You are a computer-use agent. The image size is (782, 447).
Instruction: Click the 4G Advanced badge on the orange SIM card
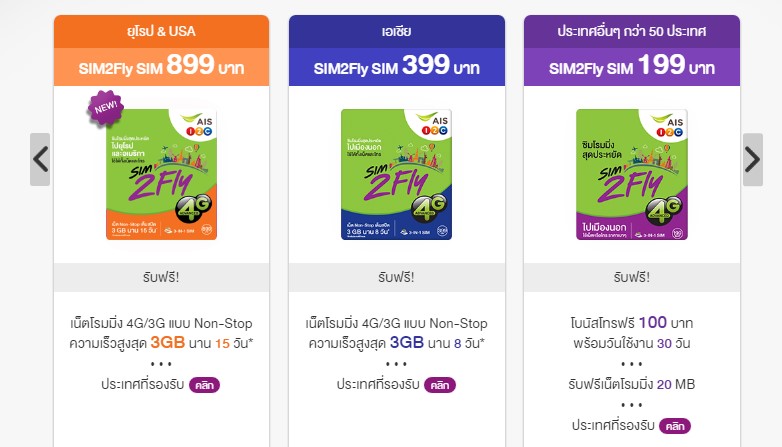click(194, 208)
